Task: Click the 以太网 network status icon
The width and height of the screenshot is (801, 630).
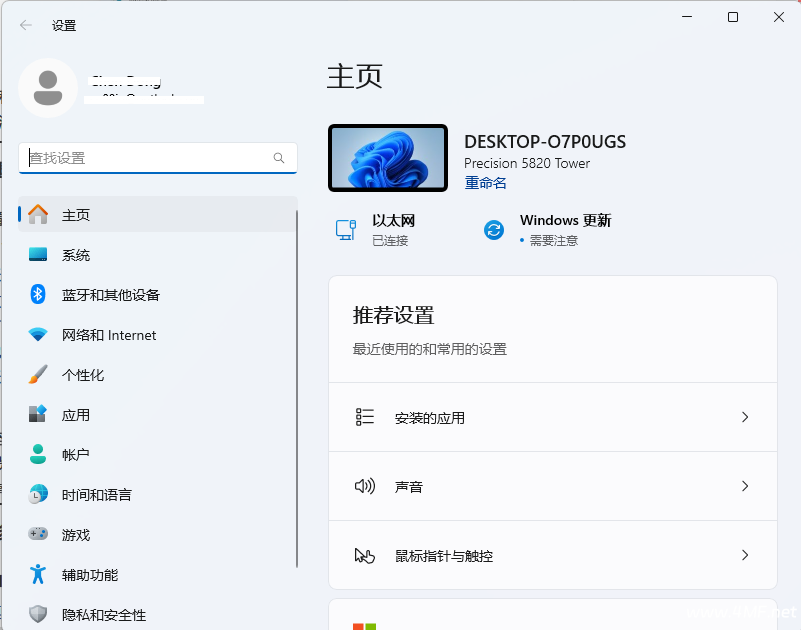Action: 346,229
